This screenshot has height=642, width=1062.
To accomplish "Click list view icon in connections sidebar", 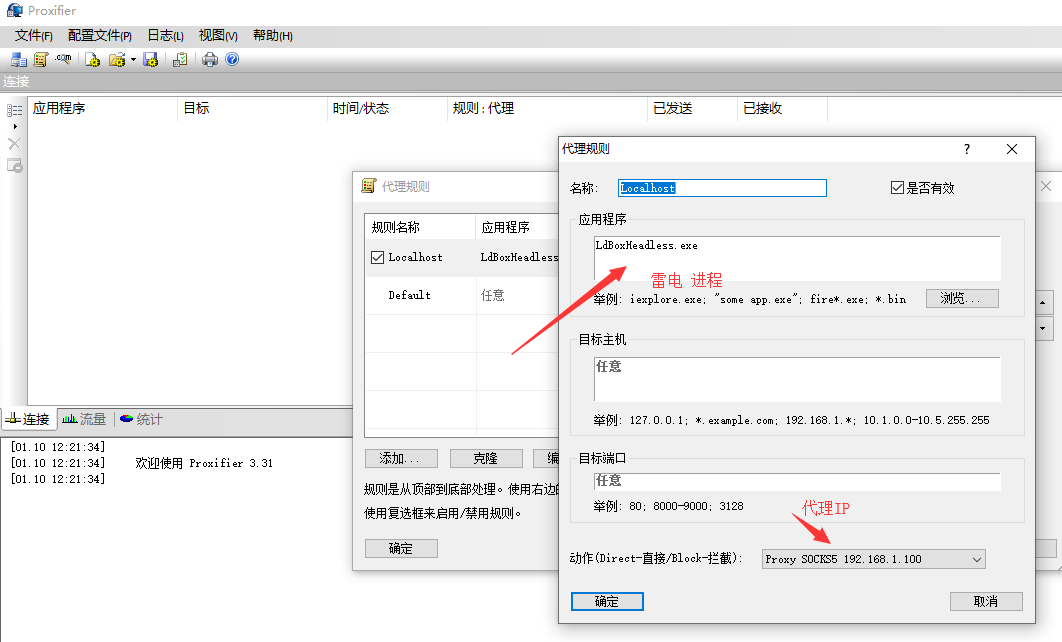I will 14,110.
